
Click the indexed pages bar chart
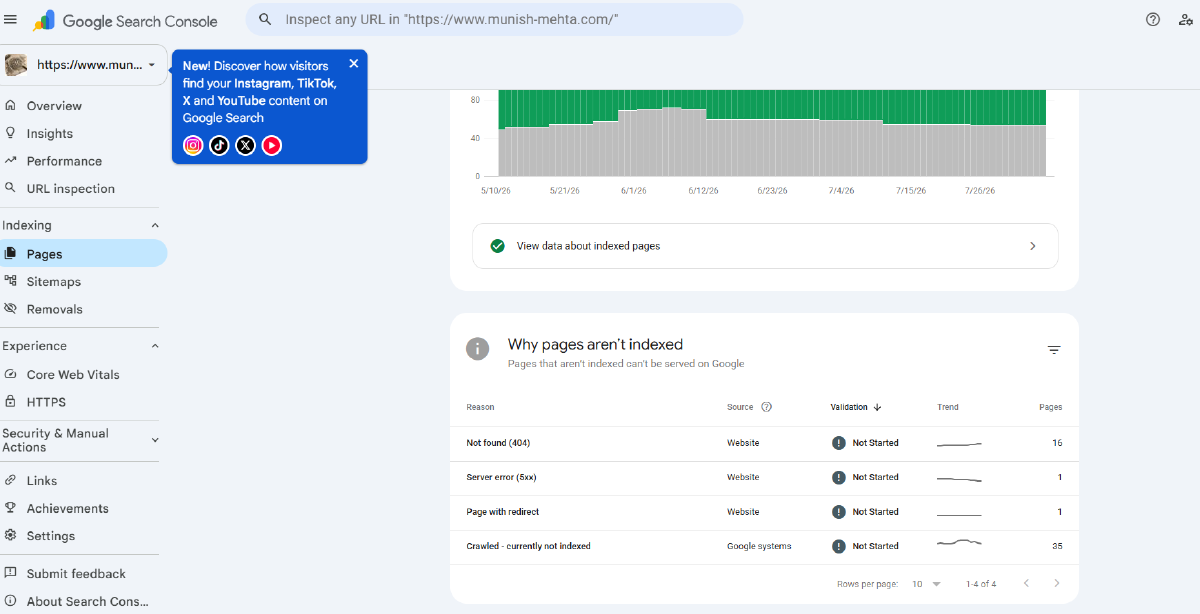click(772, 133)
